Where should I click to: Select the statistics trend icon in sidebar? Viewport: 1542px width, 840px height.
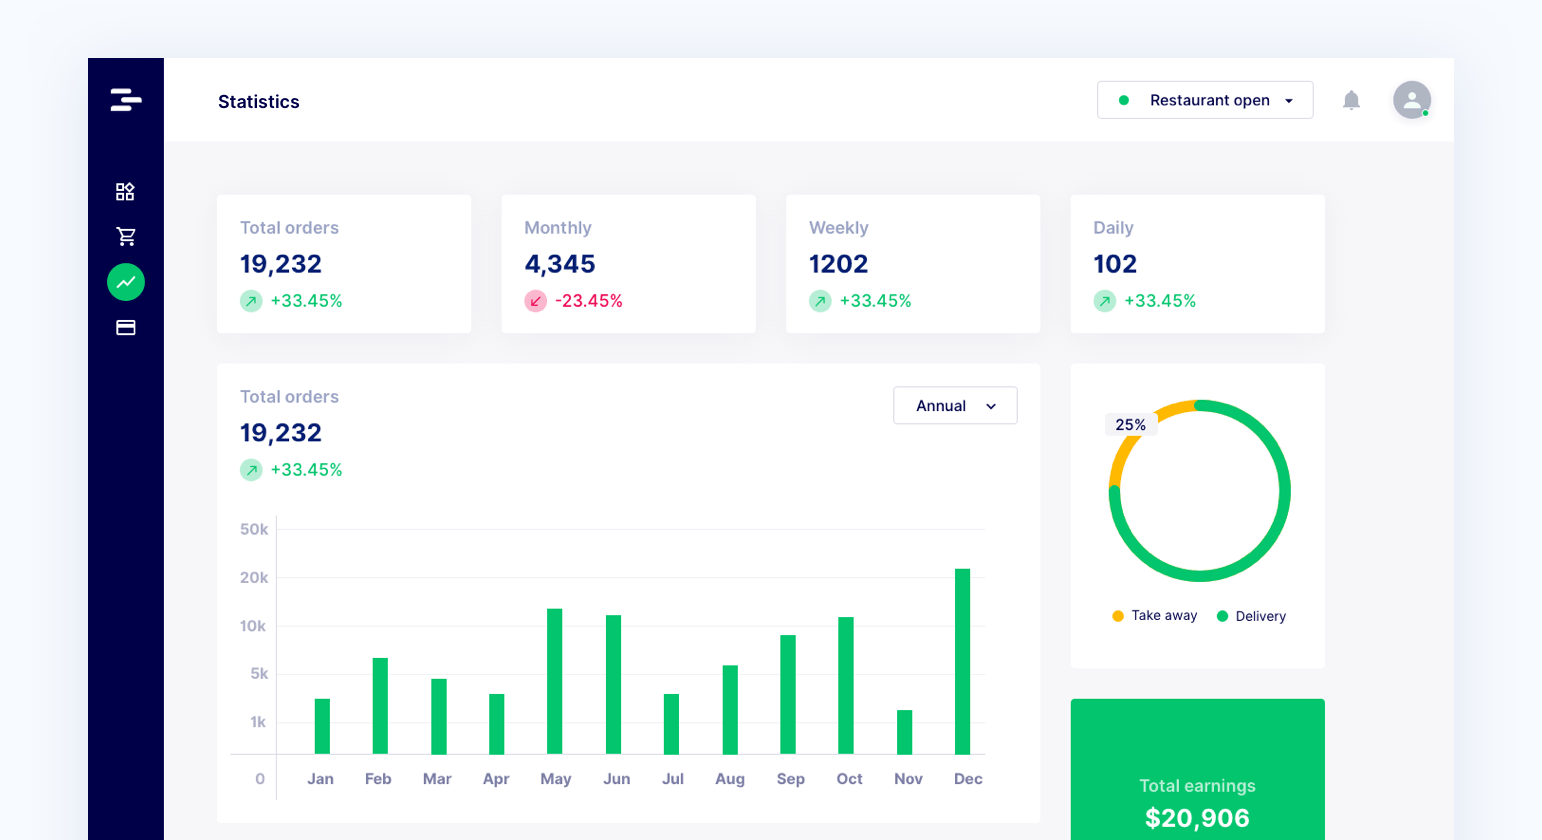pyautogui.click(x=126, y=282)
